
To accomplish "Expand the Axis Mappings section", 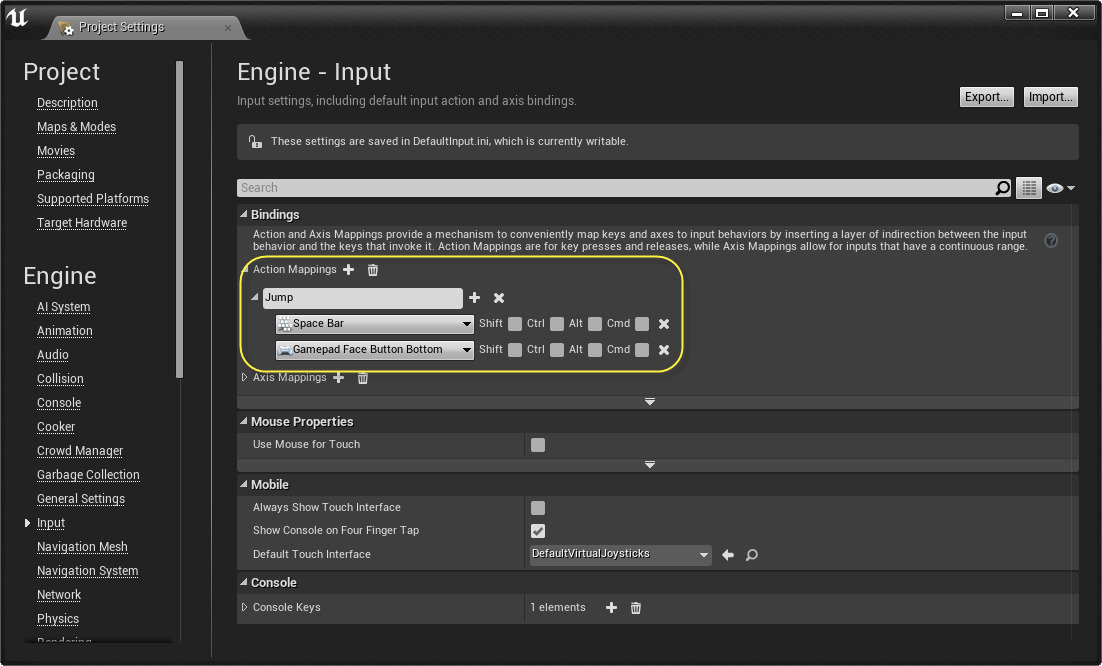I will click(245, 377).
